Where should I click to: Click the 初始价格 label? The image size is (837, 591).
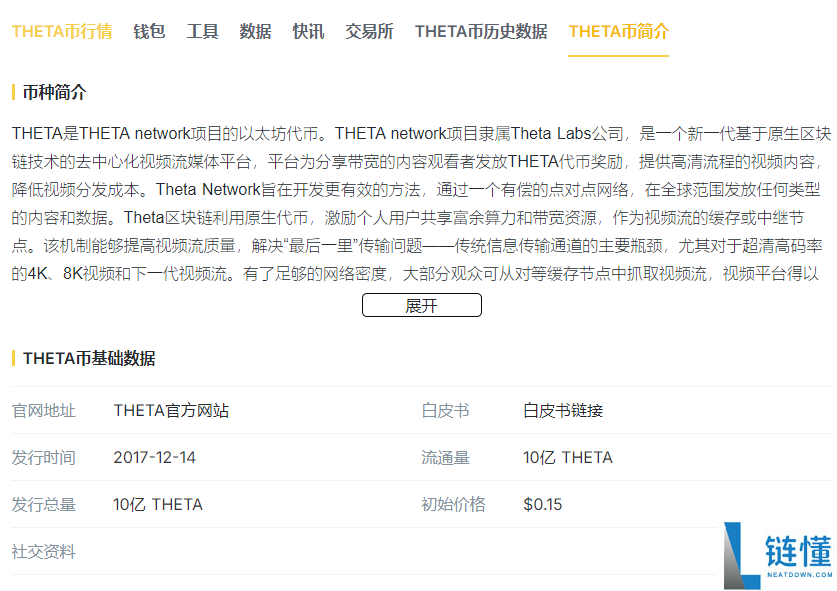tap(453, 505)
